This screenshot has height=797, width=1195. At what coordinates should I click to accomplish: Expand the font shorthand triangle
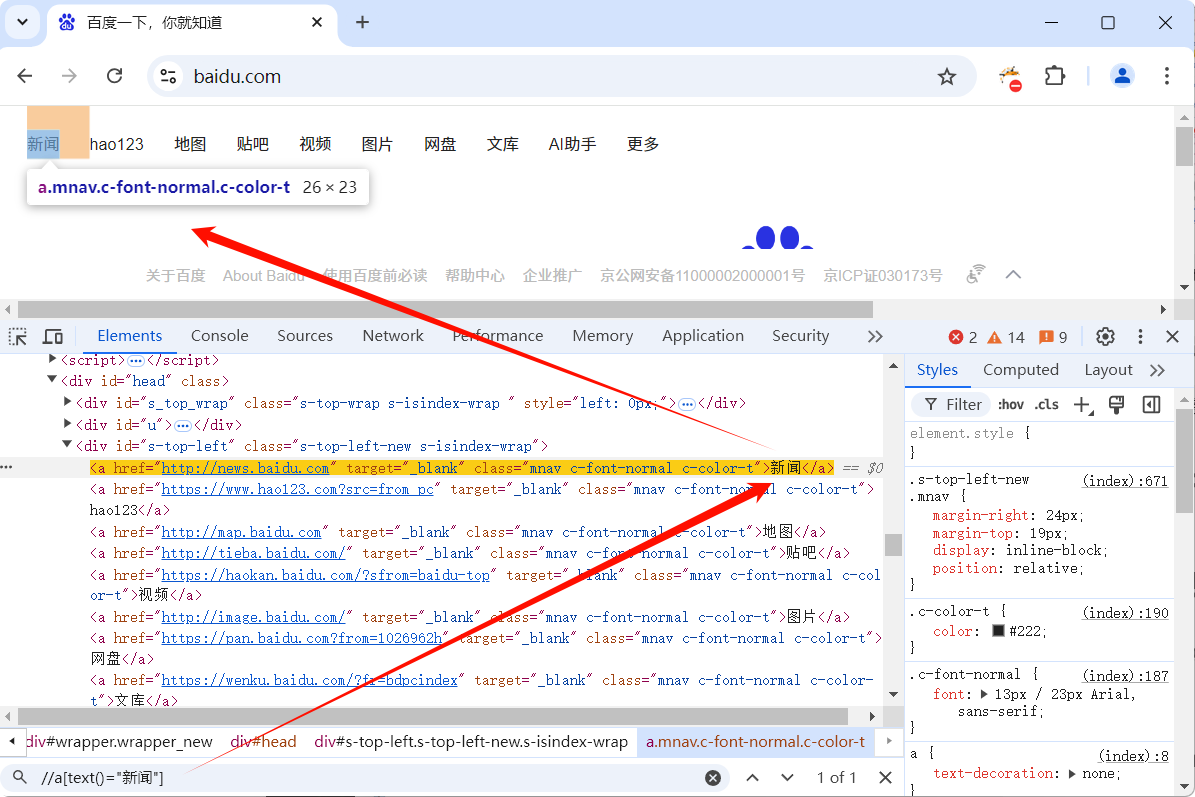(984, 694)
